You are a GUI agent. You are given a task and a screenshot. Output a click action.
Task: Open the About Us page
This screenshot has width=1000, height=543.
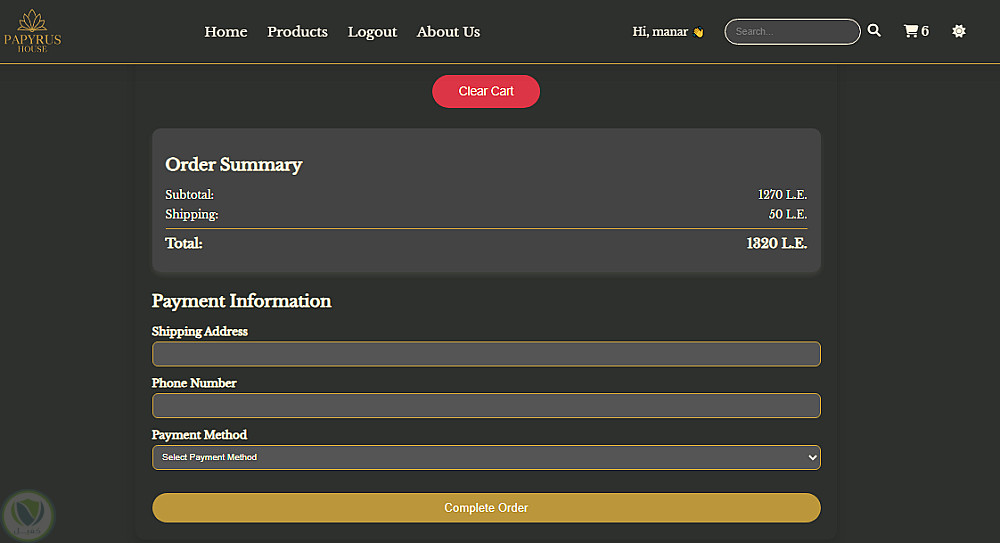click(x=448, y=32)
